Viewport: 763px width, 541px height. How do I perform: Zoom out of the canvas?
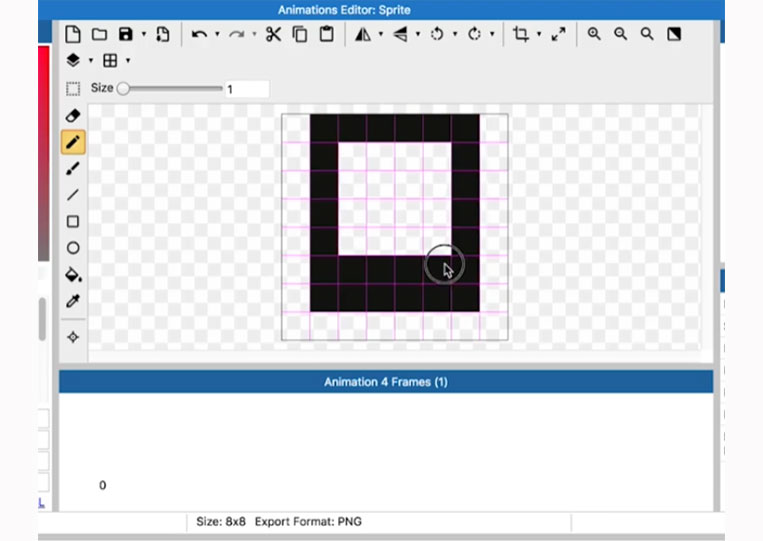620,34
